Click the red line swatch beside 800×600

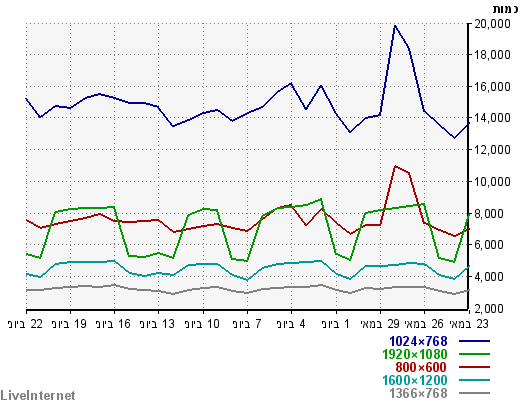click(x=474, y=367)
